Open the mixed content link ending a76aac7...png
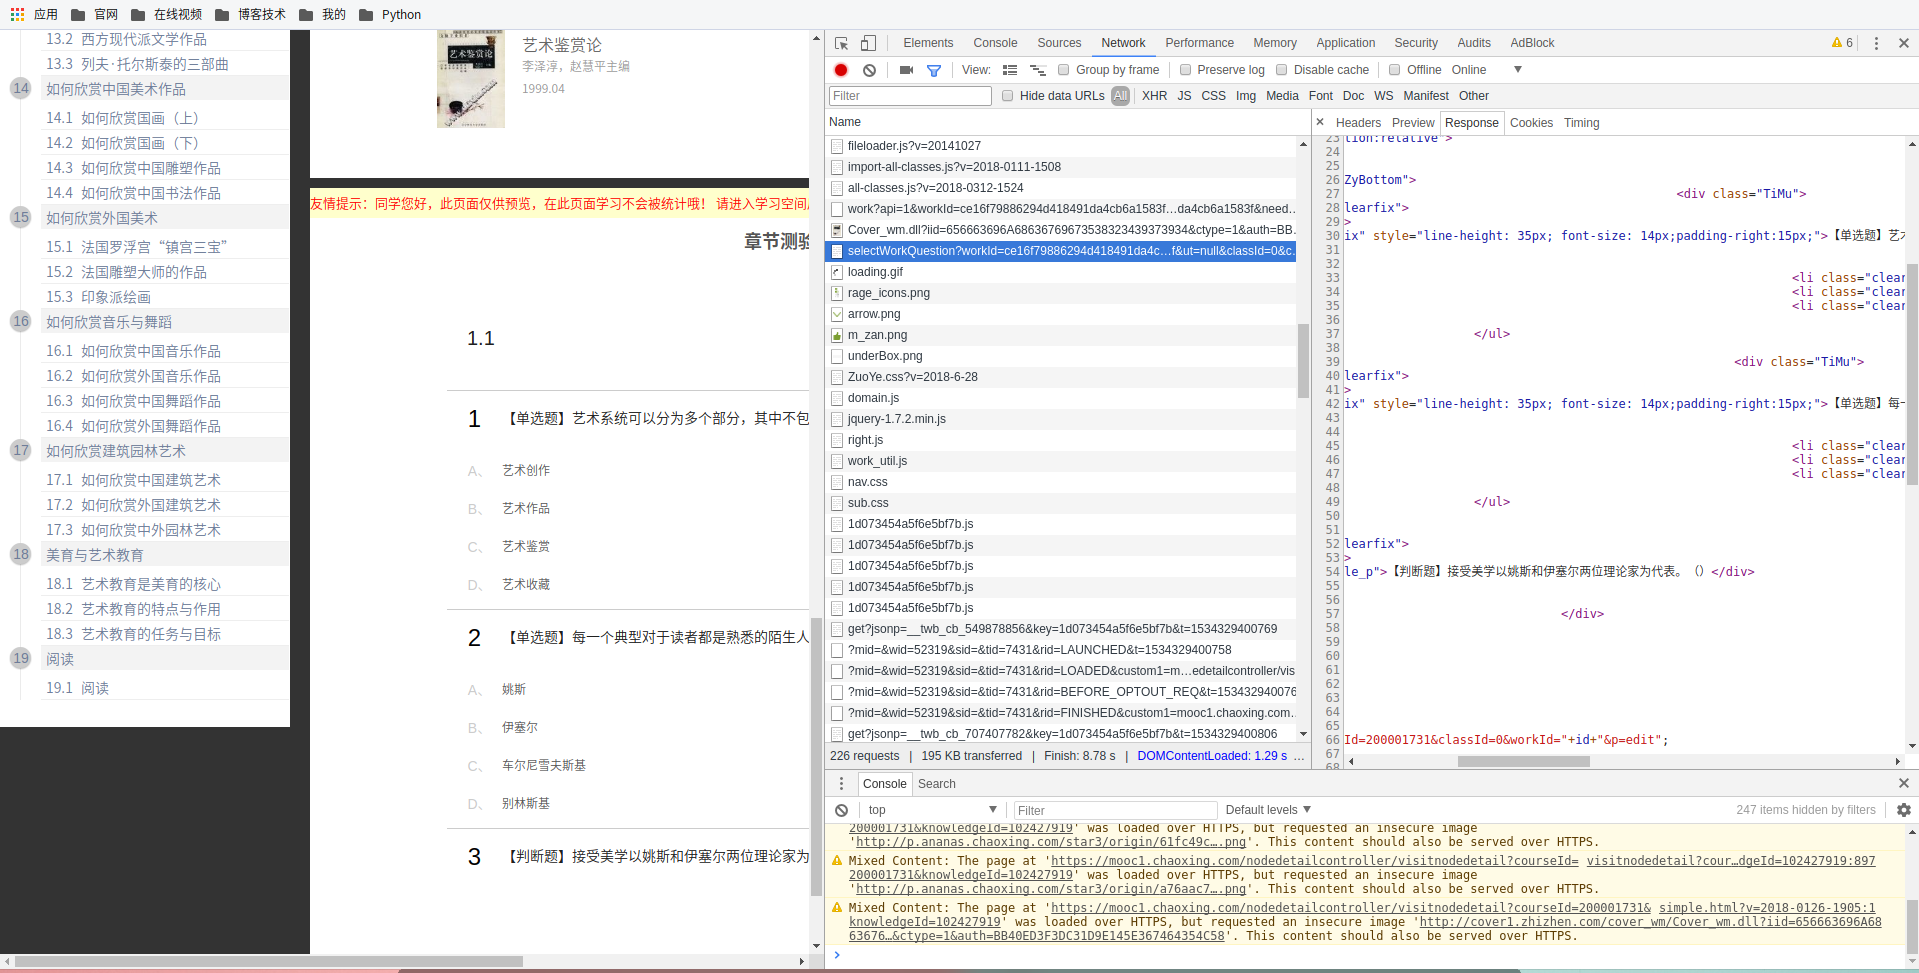This screenshot has height=973, width=1919. click(1051, 889)
